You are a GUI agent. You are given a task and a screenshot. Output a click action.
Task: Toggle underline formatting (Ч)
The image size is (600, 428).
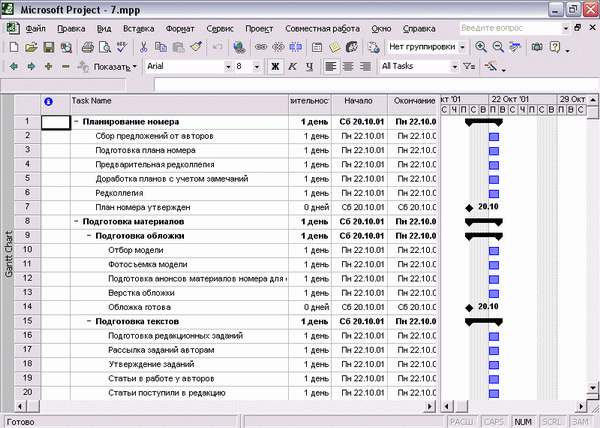coord(309,67)
